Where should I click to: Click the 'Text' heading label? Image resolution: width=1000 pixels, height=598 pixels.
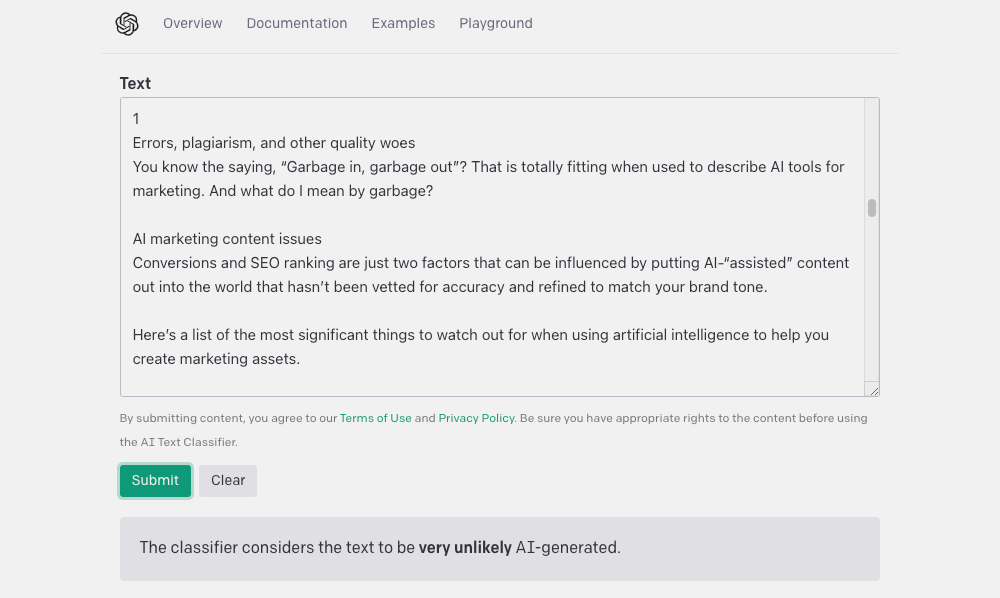point(135,83)
